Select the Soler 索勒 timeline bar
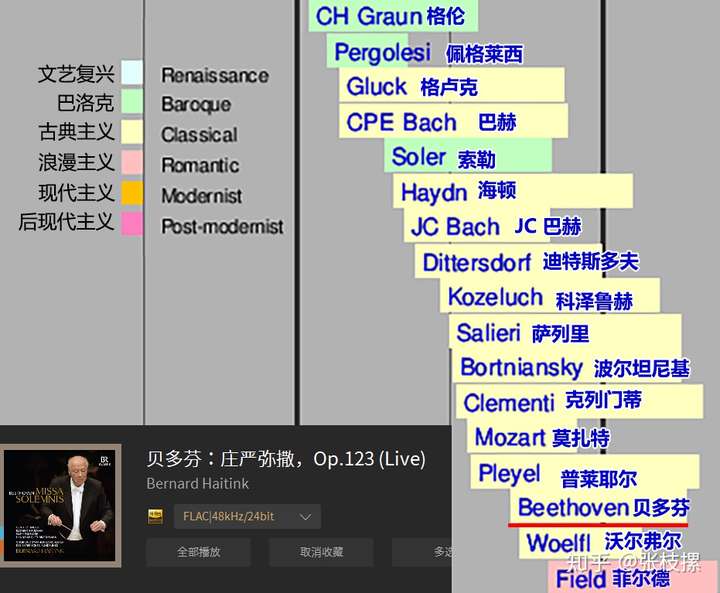720x593 pixels. [468, 155]
